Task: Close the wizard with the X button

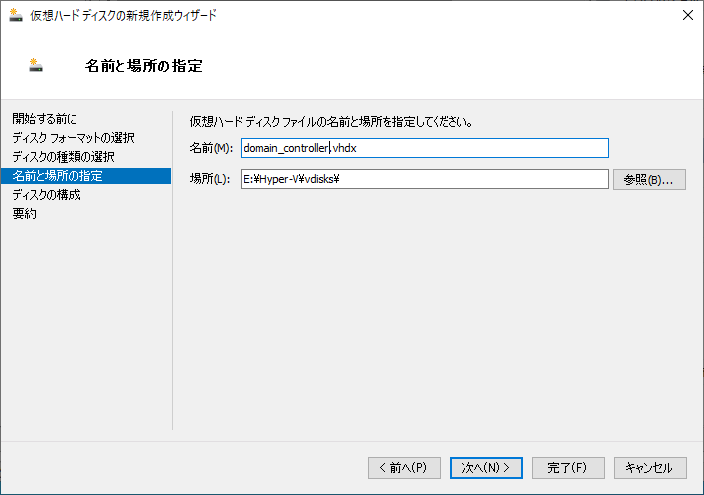Action: [x=687, y=15]
